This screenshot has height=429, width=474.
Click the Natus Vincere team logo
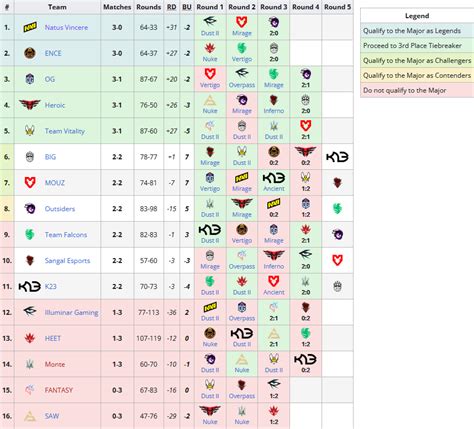(x=30, y=27)
